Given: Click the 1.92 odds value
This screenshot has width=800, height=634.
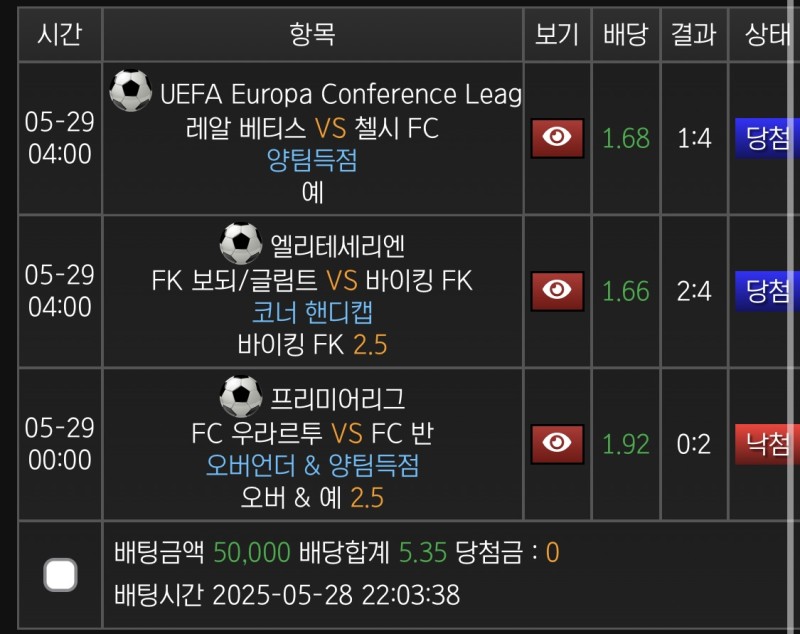Looking at the screenshot, I should pos(626,444).
